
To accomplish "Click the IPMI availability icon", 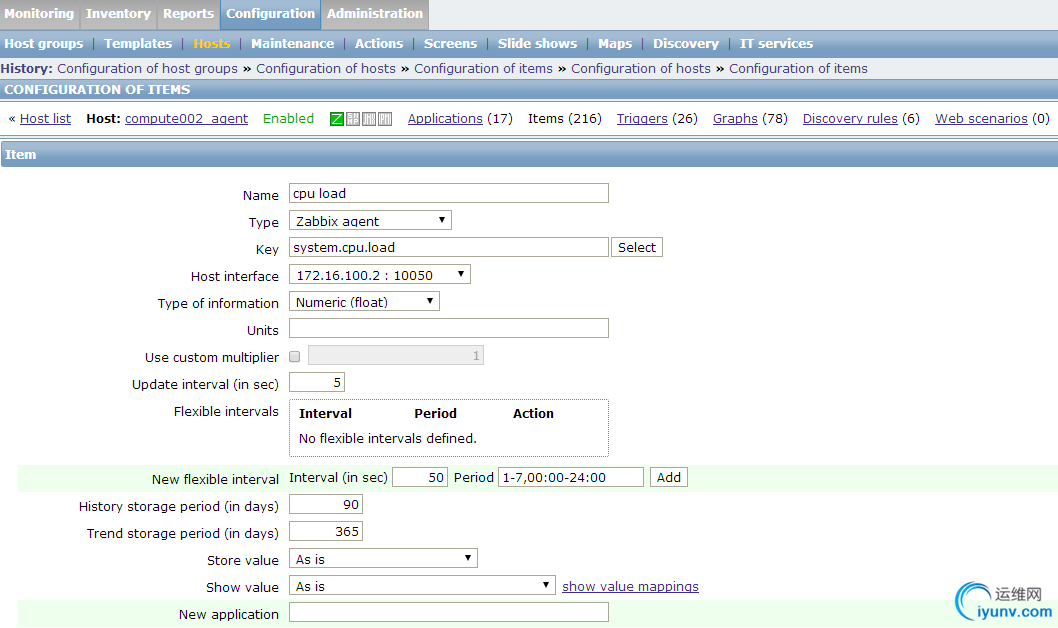I will [385, 119].
